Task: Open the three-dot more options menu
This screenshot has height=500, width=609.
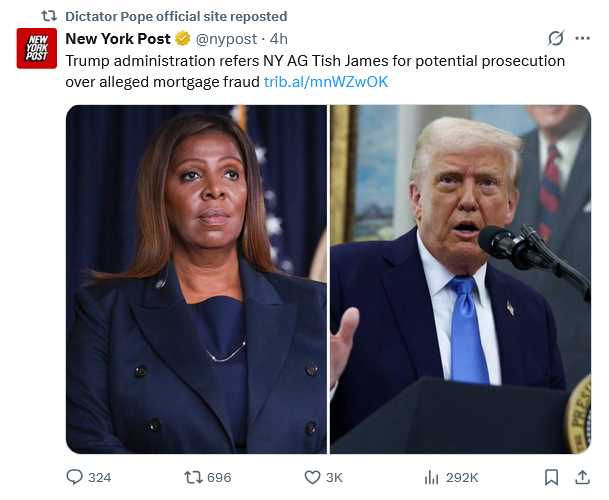Action: [582, 38]
